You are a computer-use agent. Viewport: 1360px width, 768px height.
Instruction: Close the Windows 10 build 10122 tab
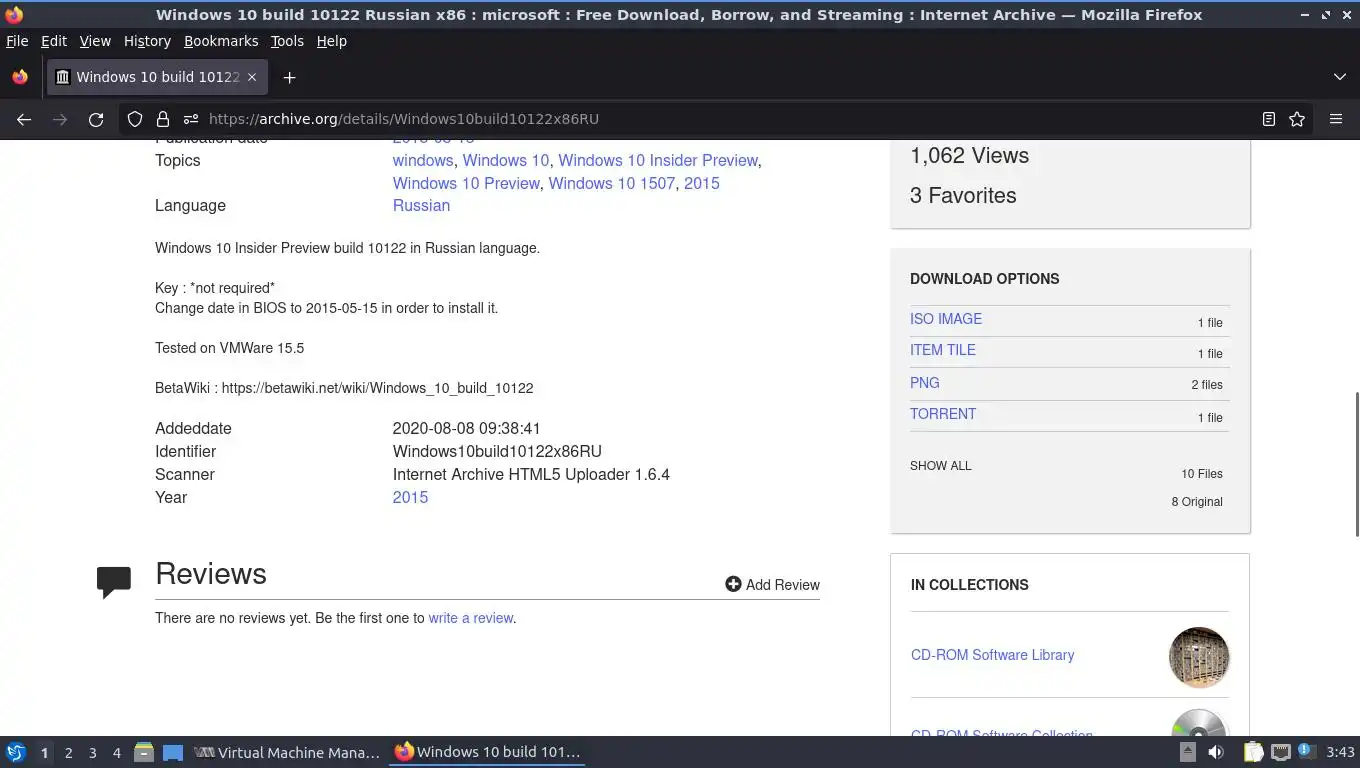pos(252,77)
